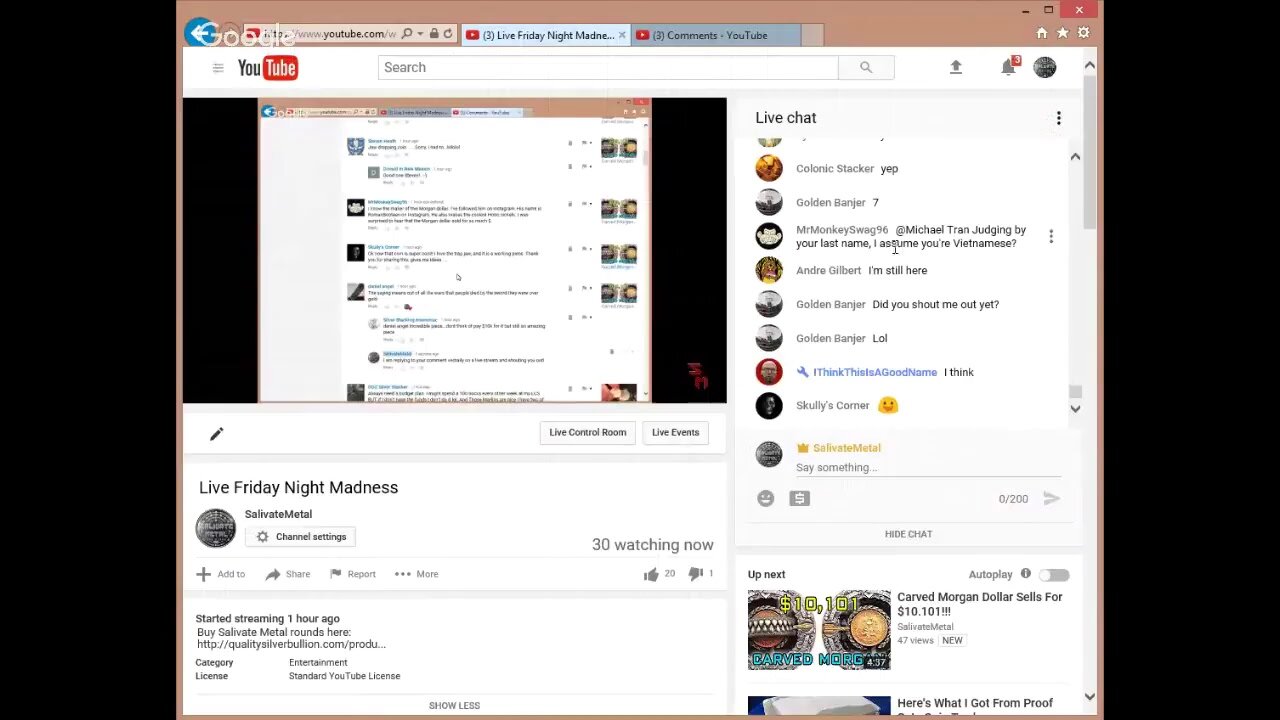Click inside the YouTube search box

tap(608, 68)
